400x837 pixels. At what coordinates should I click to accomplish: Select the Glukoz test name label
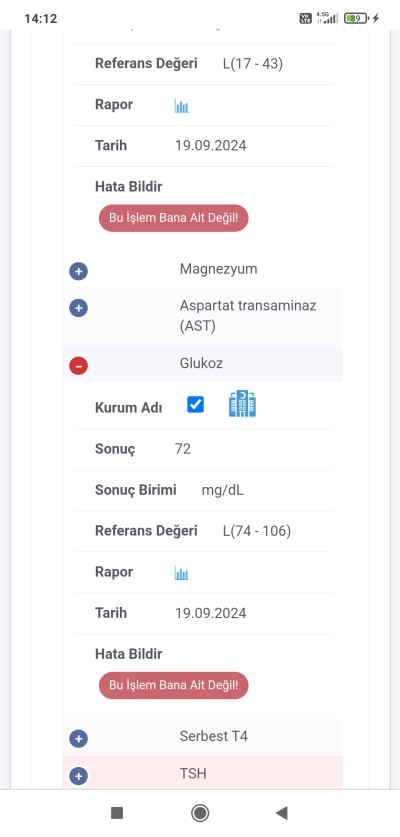click(201, 364)
